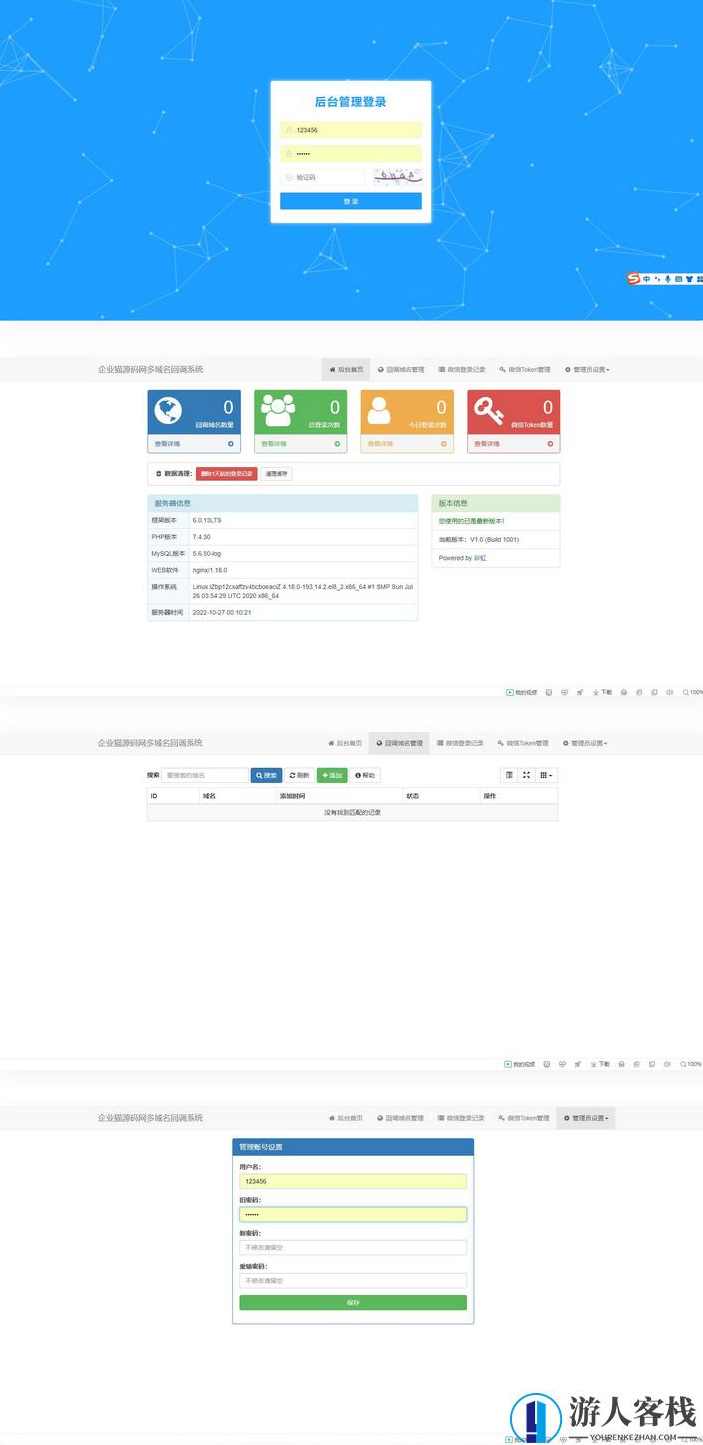Click 下载 in the domain management status bar
This screenshot has width=703, height=1445.
click(x=601, y=1064)
